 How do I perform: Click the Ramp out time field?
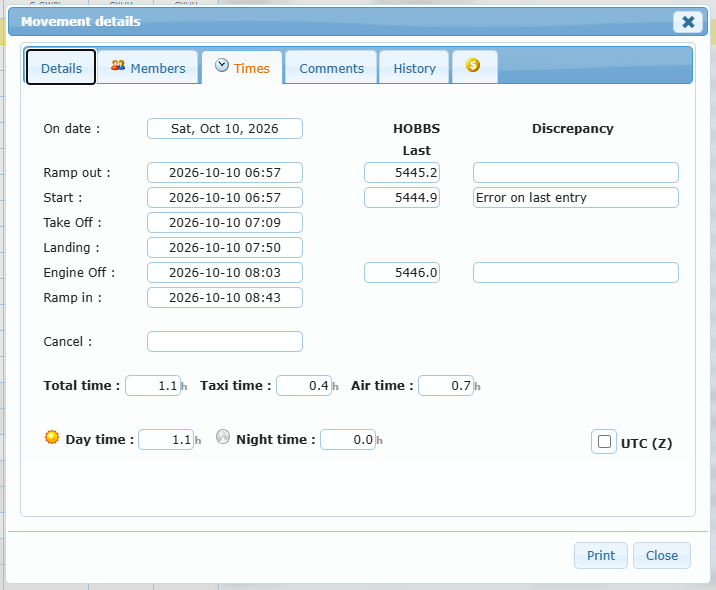pos(225,173)
